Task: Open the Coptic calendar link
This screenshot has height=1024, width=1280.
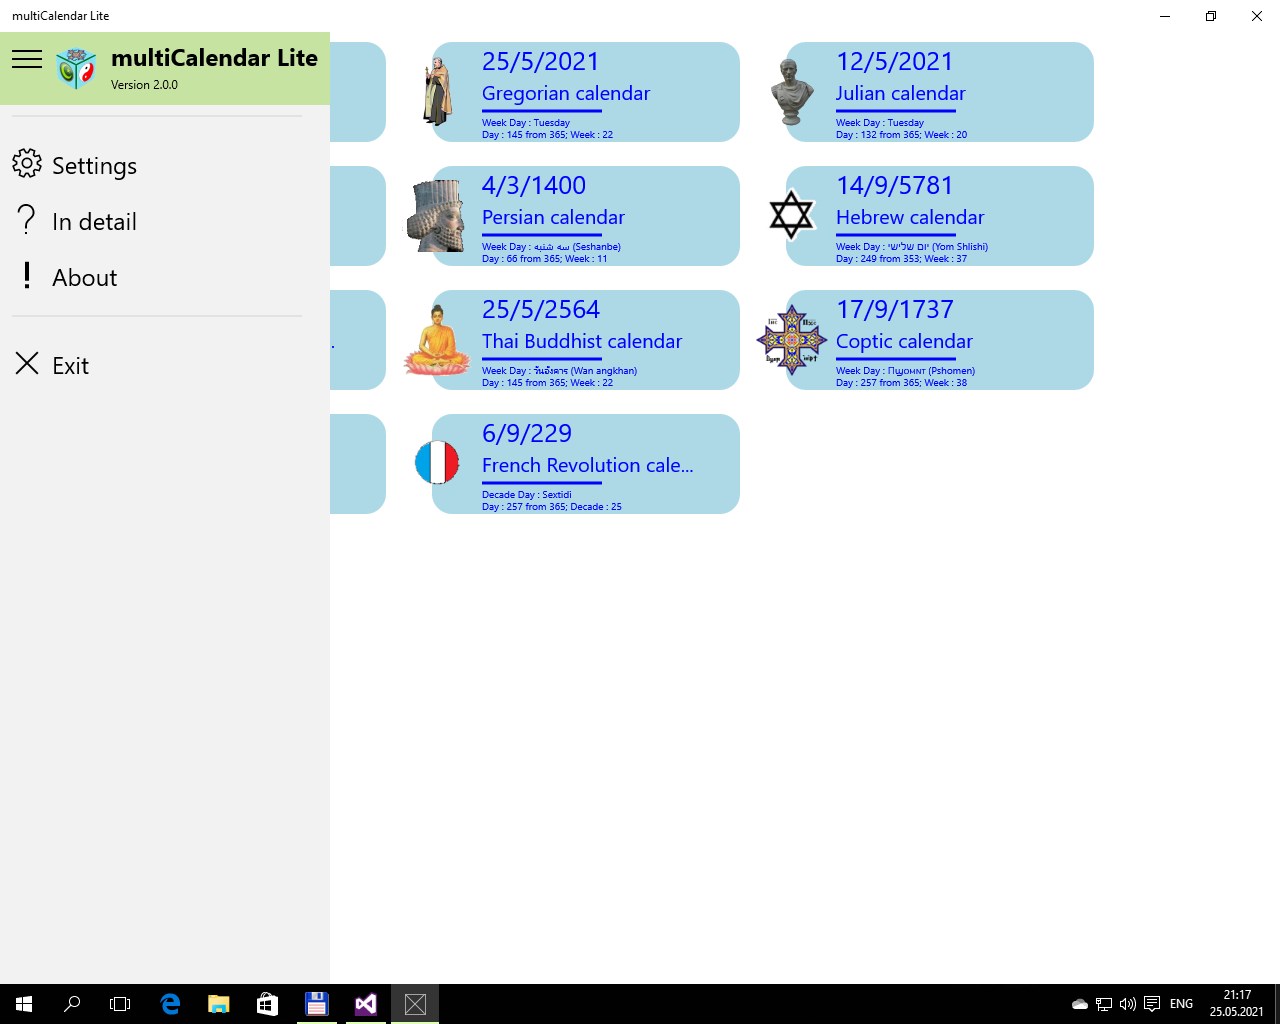Action: click(x=904, y=341)
